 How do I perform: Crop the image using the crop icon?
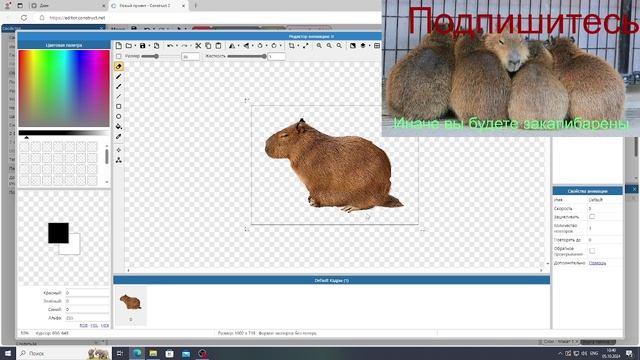click(x=291, y=46)
